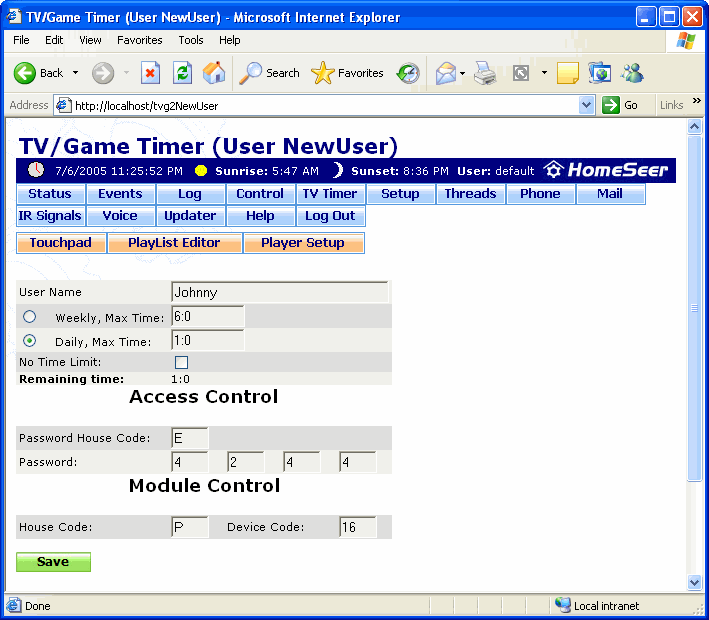Click the Back arrow icon
Image resolution: width=709 pixels, height=620 pixels.
pos(24,73)
